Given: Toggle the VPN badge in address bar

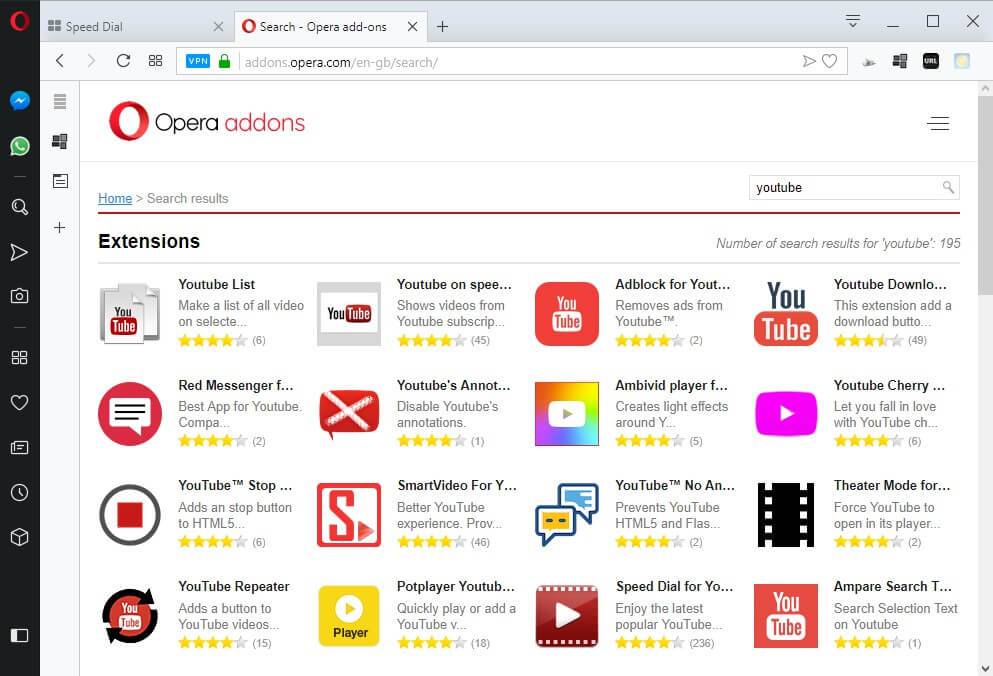Looking at the screenshot, I should coord(198,61).
